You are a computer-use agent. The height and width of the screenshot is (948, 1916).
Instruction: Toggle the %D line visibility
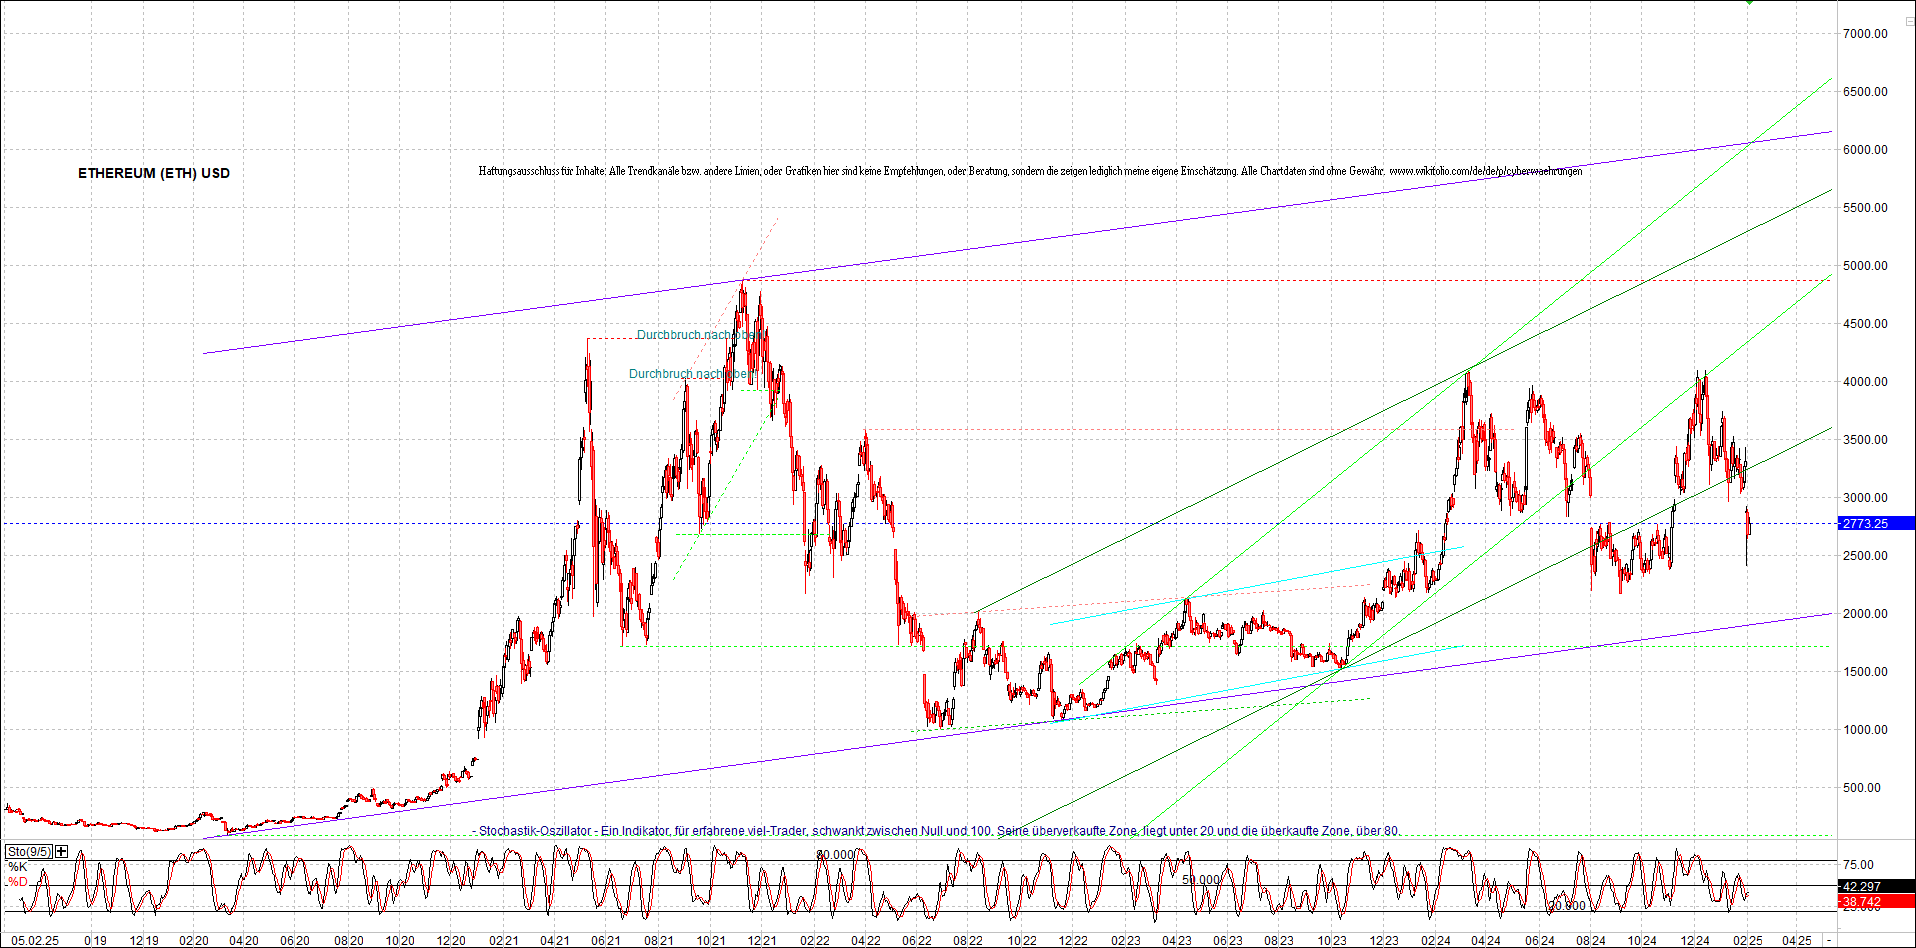pos(17,883)
